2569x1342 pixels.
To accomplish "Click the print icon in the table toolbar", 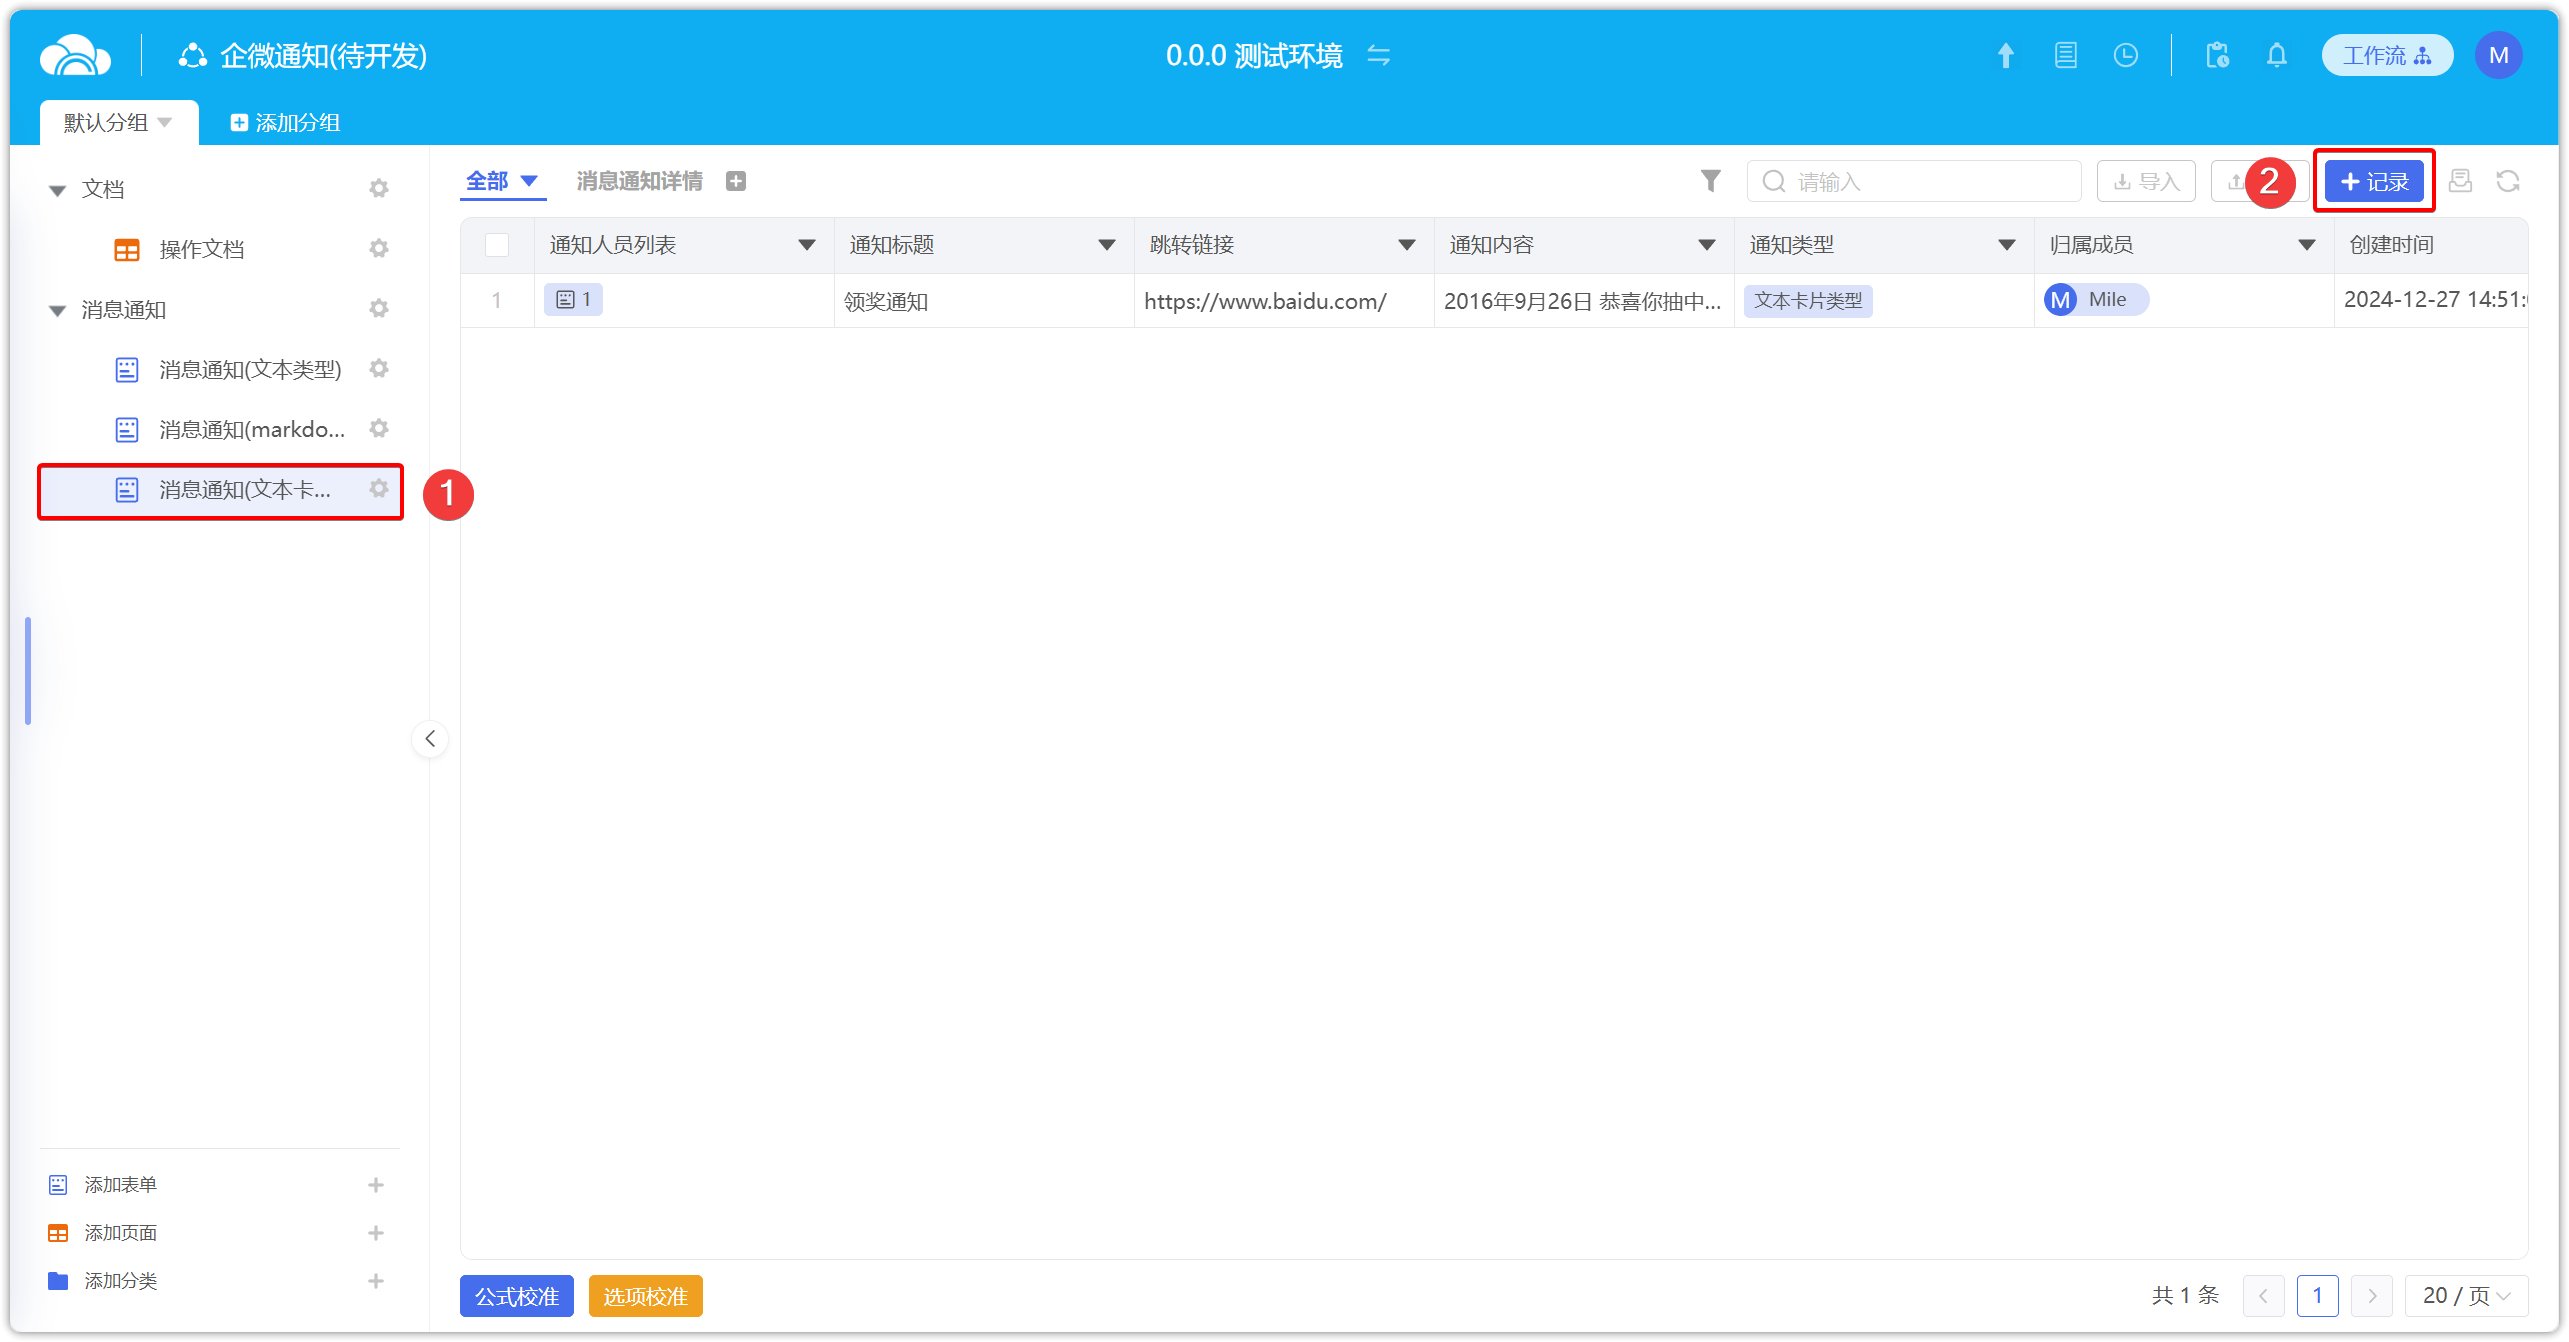I will [2461, 181].
